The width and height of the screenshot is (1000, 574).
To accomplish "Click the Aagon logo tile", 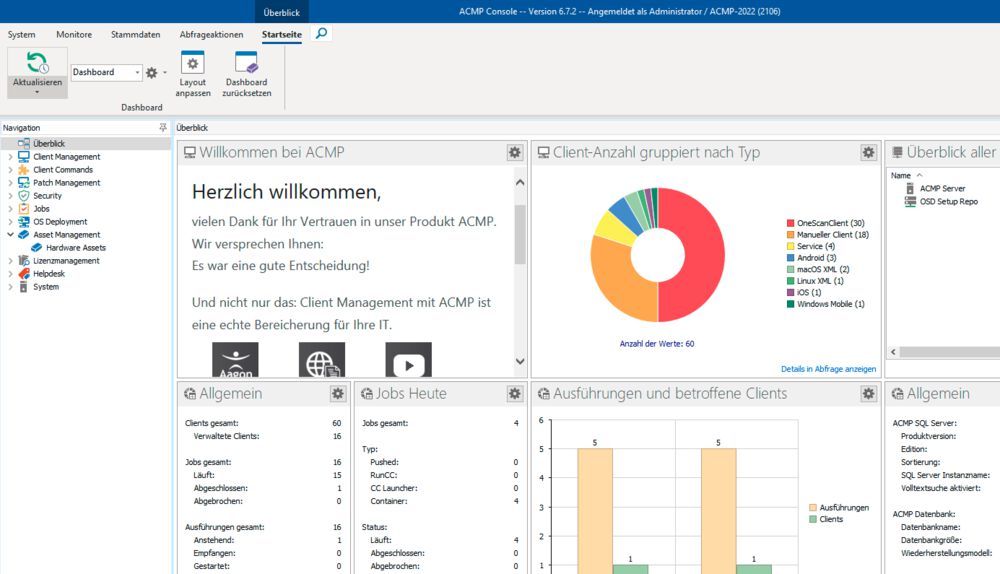I will (x=235, y=359).
